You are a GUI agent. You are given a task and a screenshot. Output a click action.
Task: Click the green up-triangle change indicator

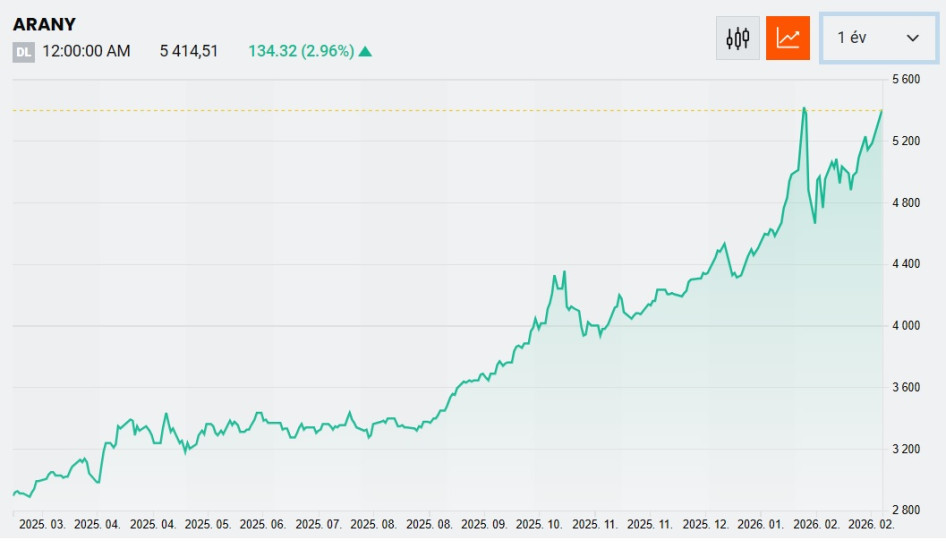(365, 51)
